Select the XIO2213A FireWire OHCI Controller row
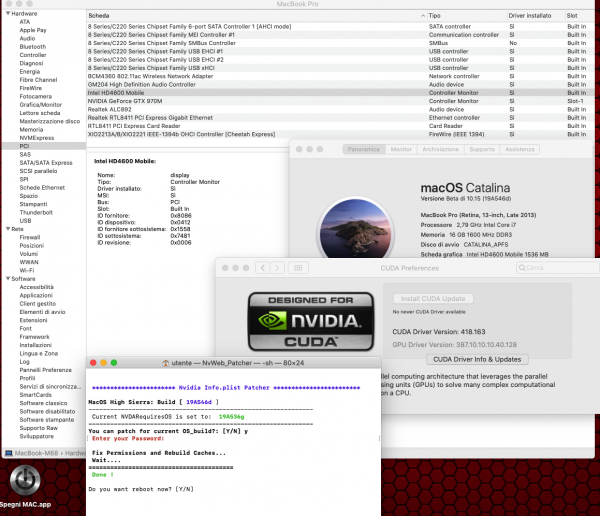The height and width of the screenshot is (516, 600). point(340,134)
